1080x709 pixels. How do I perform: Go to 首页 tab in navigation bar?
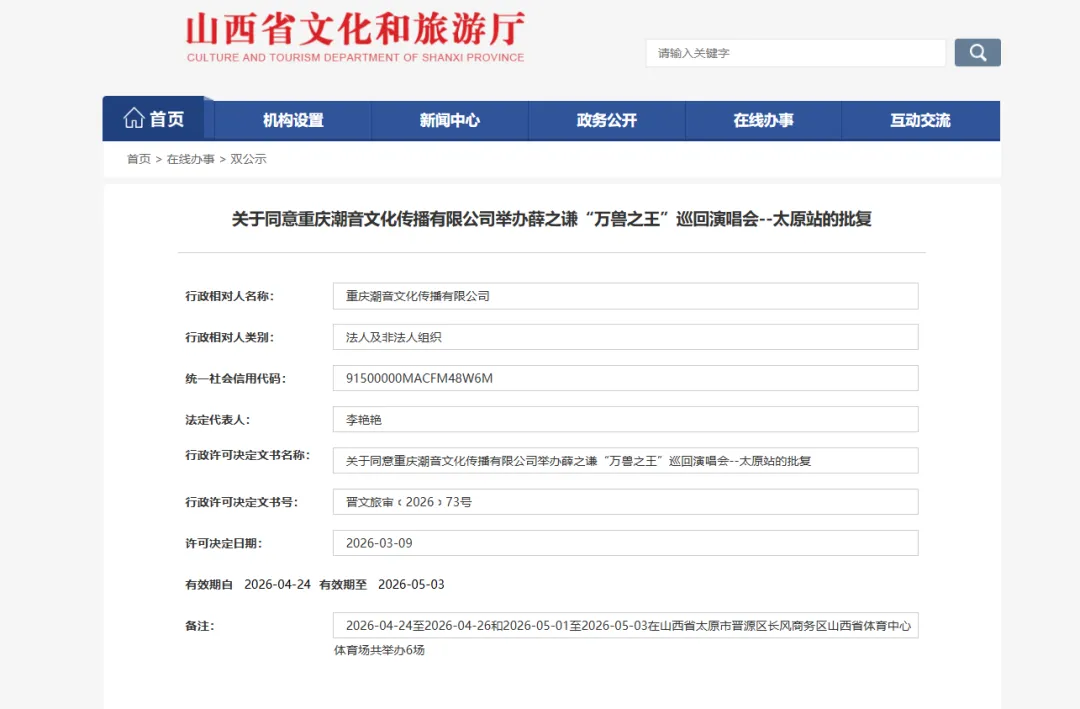pos(154,119)
